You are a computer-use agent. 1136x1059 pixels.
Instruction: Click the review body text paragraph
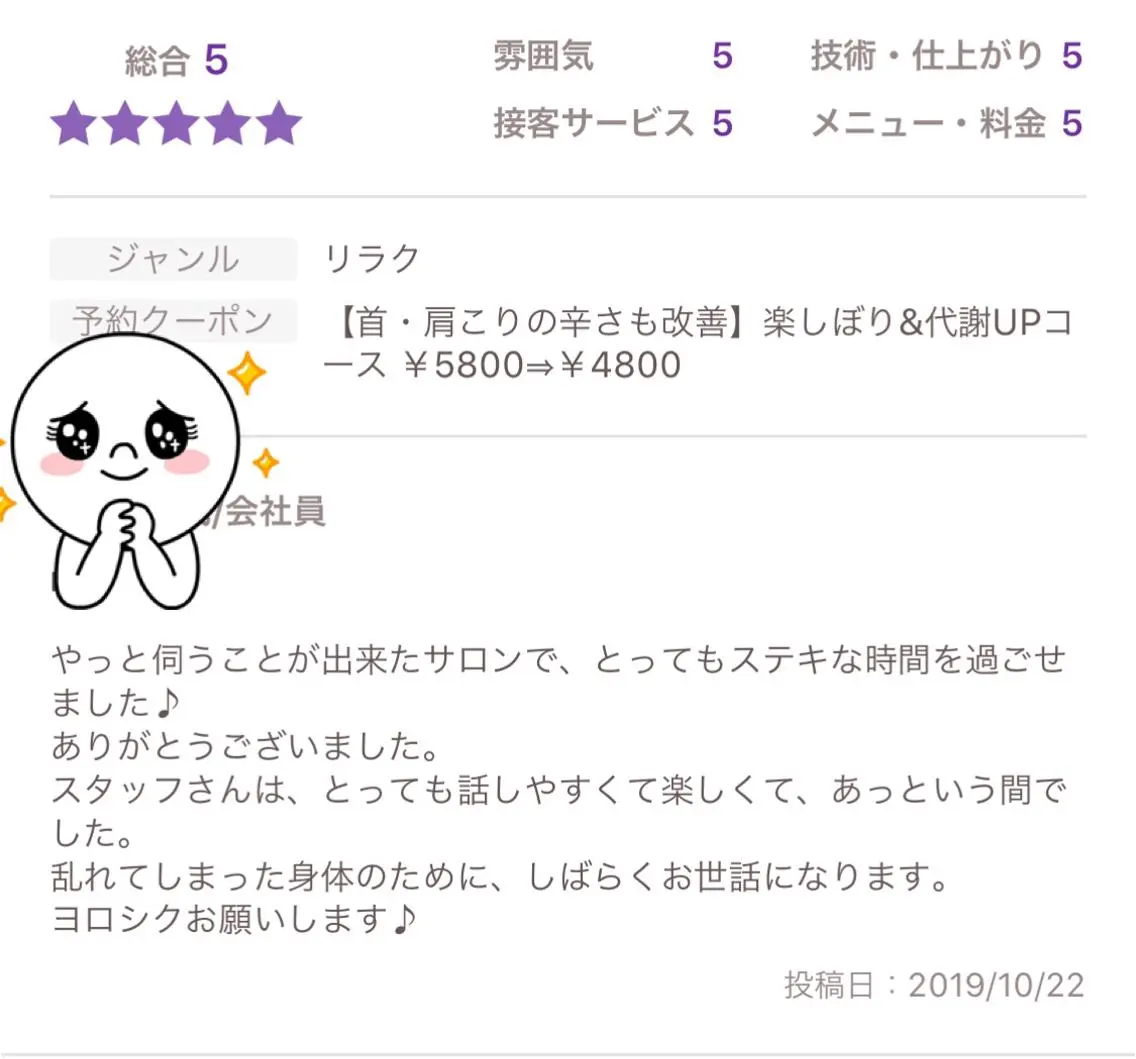coord(559,790)
